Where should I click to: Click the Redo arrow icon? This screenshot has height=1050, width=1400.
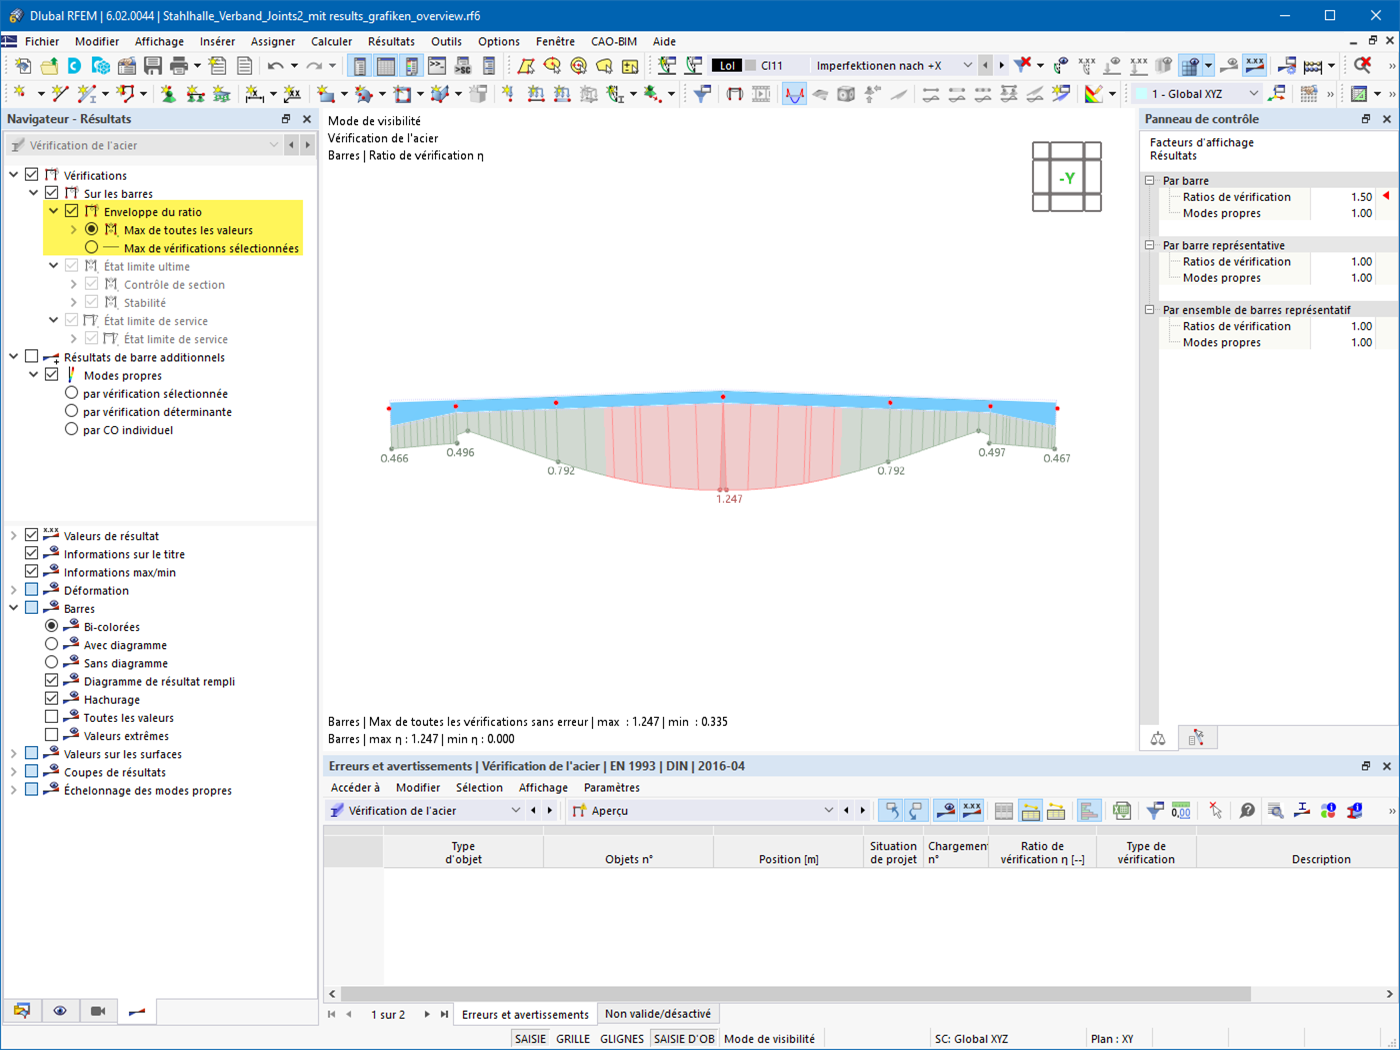point(314,66)
